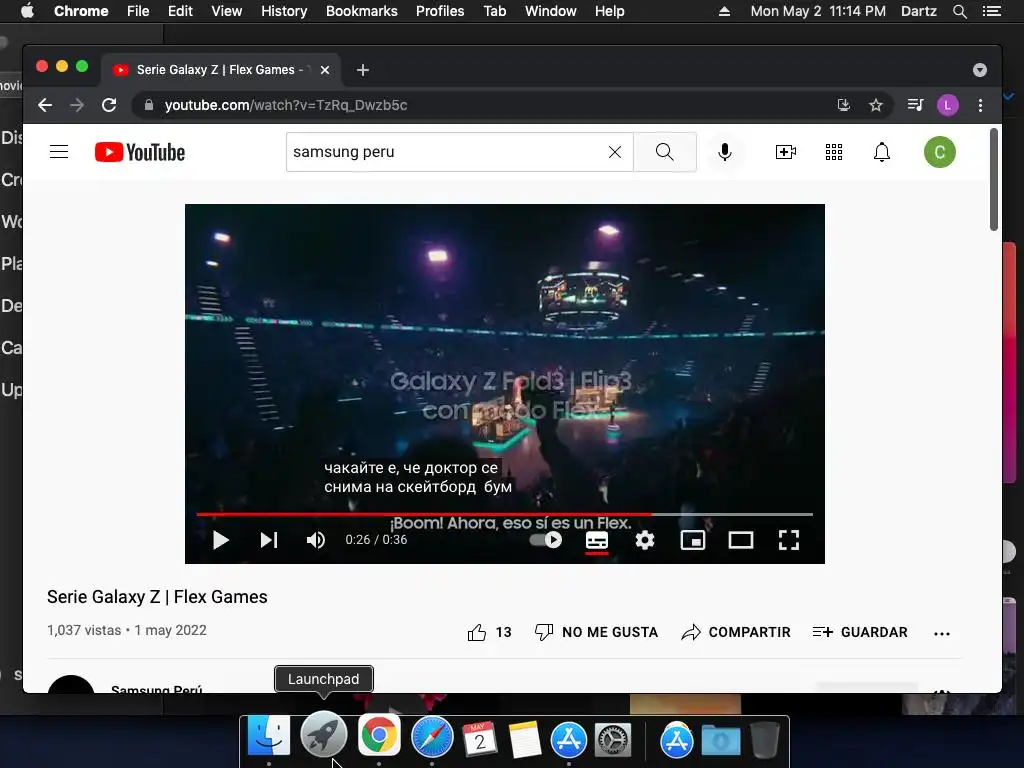Open Trash in the Dock
1024x768 pixels.
point(765,739)
